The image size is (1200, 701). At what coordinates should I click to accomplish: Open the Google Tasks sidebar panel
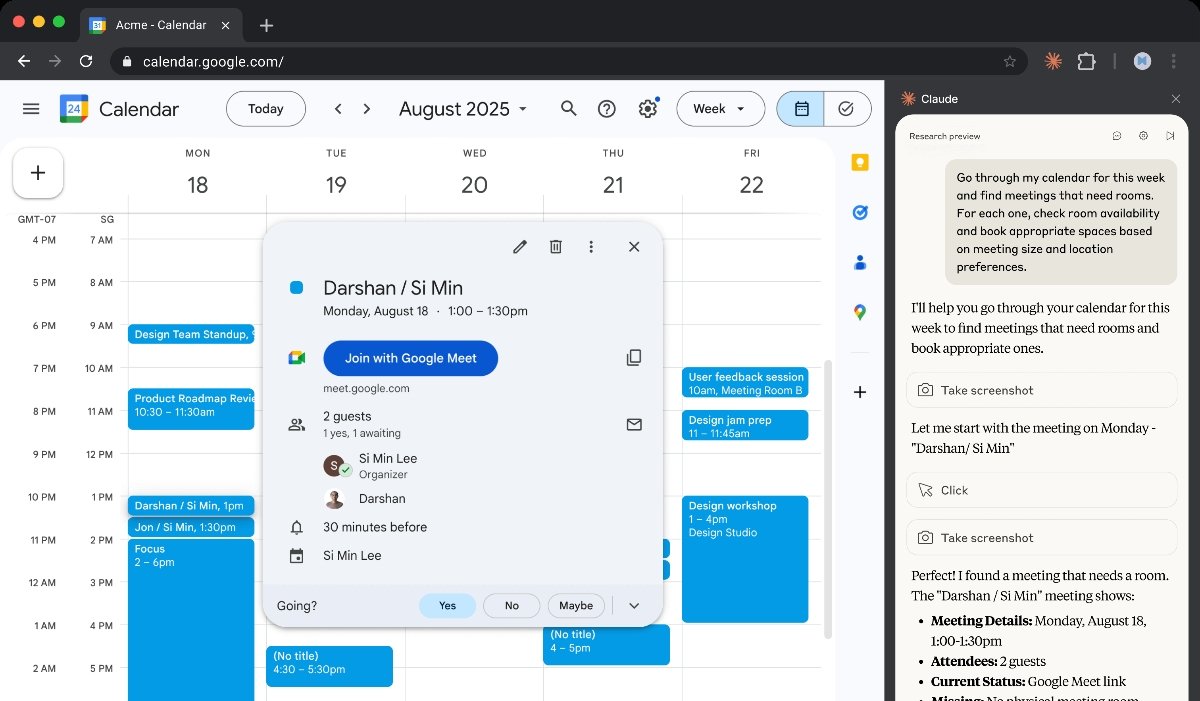(x=859, y=211)
